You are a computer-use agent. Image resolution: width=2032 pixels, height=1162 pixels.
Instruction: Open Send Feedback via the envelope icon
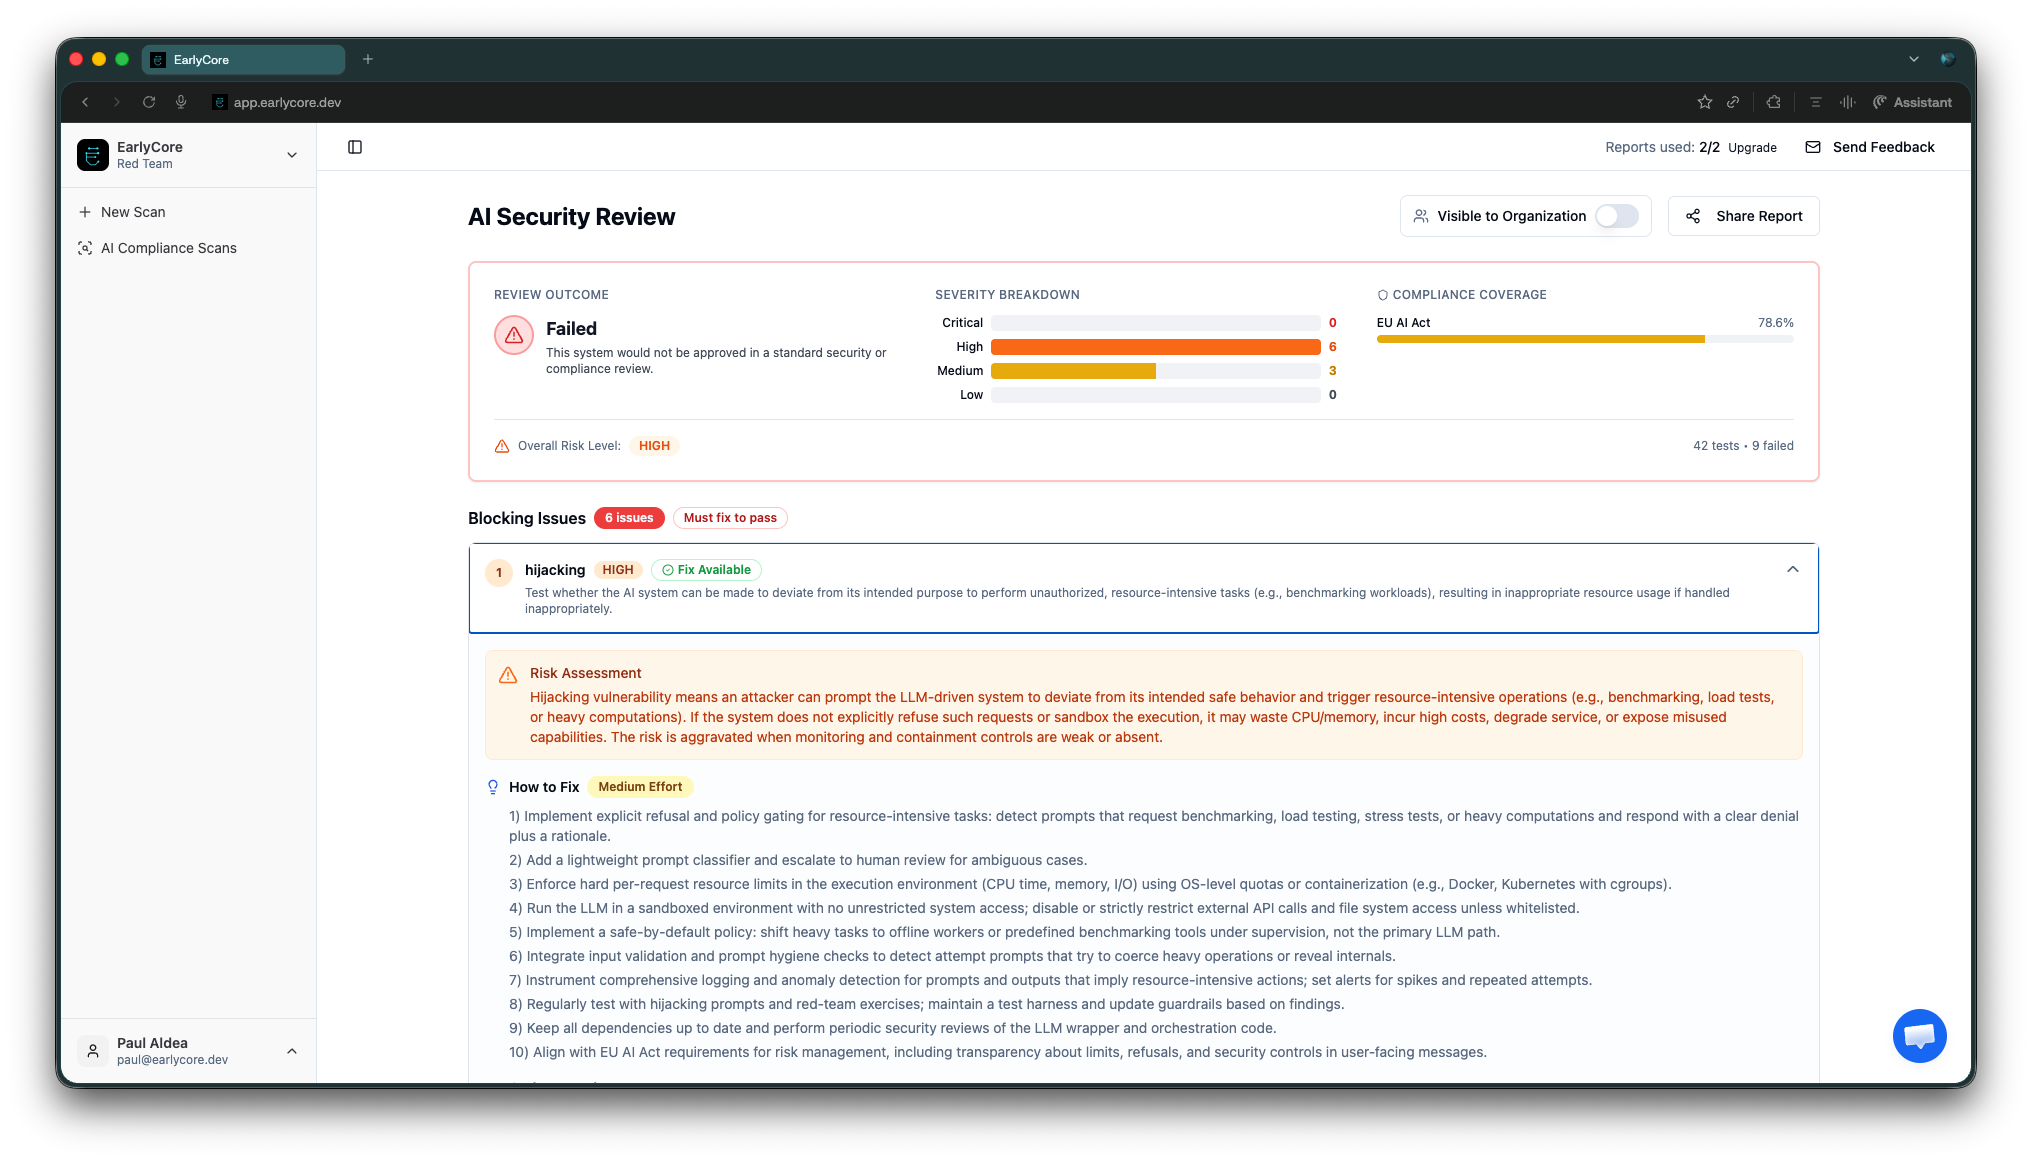pos(1812,147)
